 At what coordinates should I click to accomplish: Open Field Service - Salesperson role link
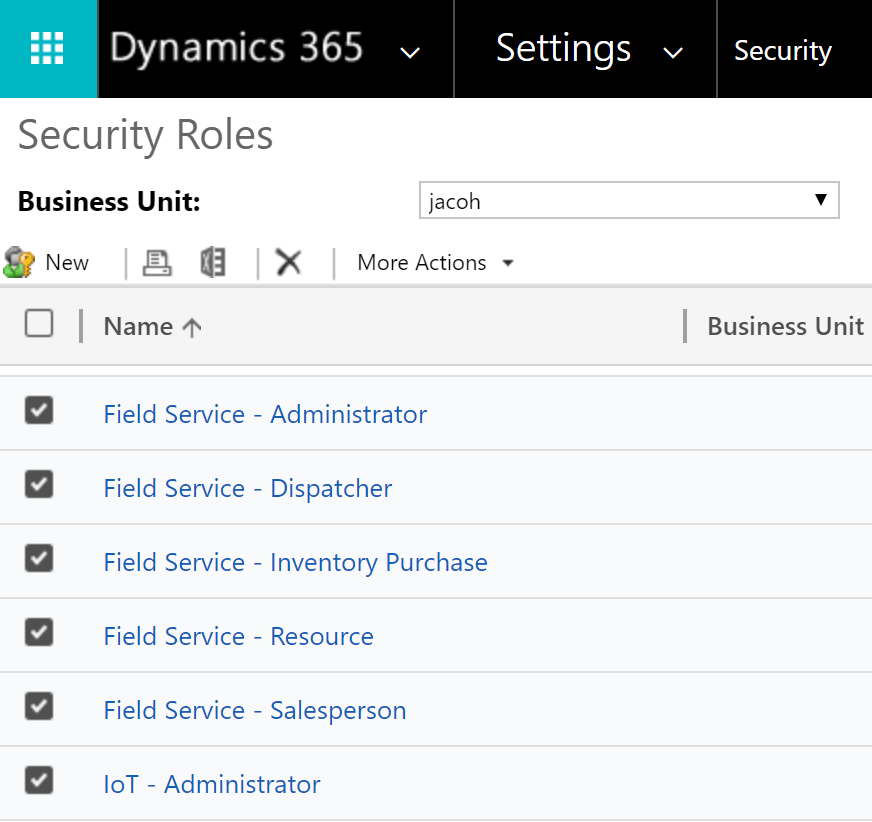(255, 710)
